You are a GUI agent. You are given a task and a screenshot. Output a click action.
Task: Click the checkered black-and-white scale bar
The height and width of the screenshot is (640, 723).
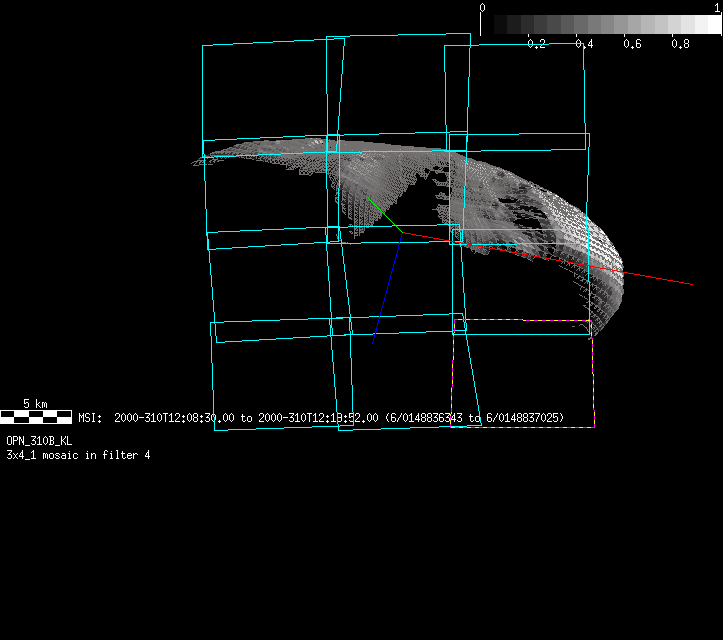[x=36, y=416]
